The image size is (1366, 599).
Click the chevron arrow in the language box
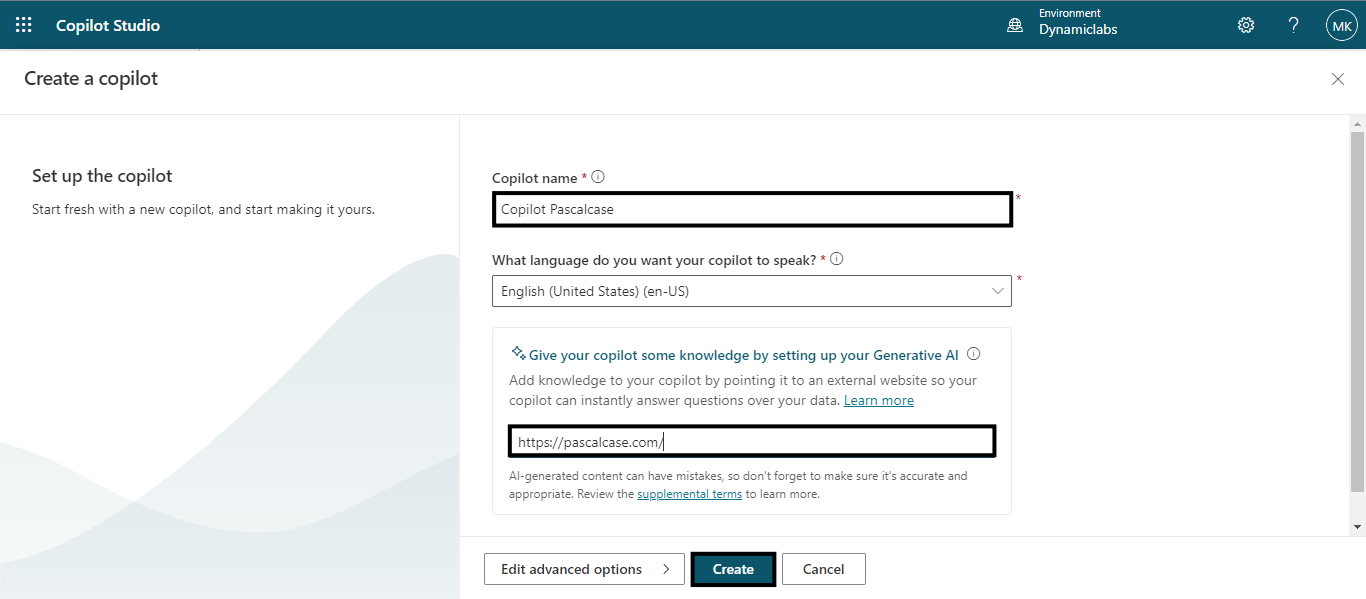tap(997, 291)
